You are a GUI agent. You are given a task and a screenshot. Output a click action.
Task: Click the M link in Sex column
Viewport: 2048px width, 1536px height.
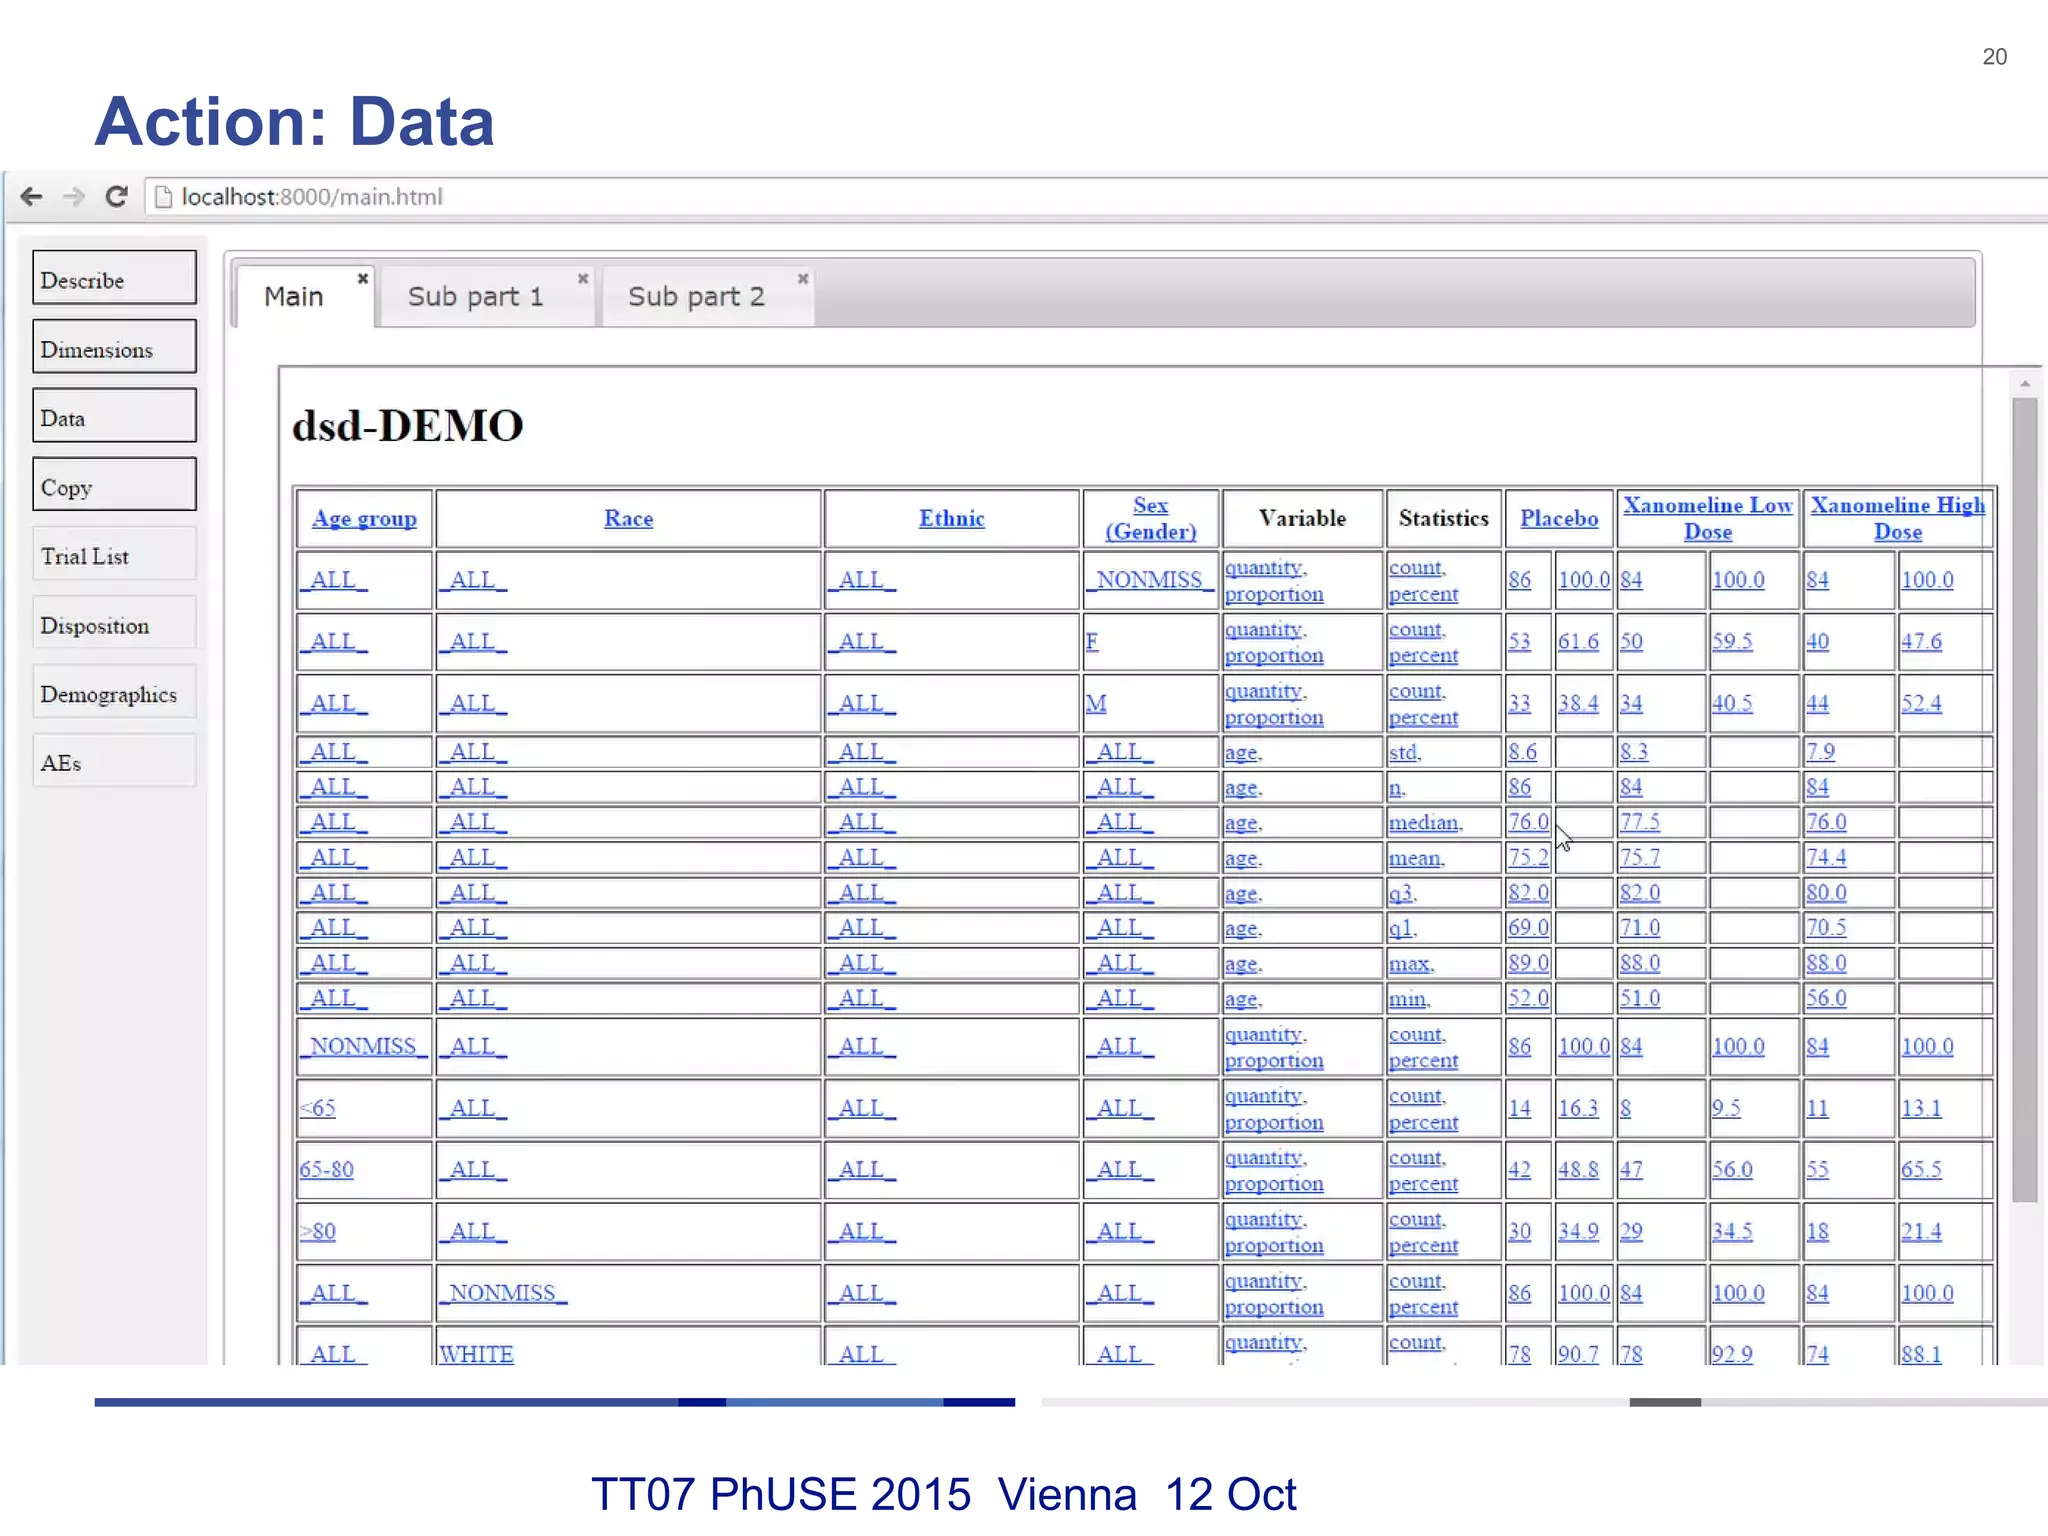click(1096, 704)
